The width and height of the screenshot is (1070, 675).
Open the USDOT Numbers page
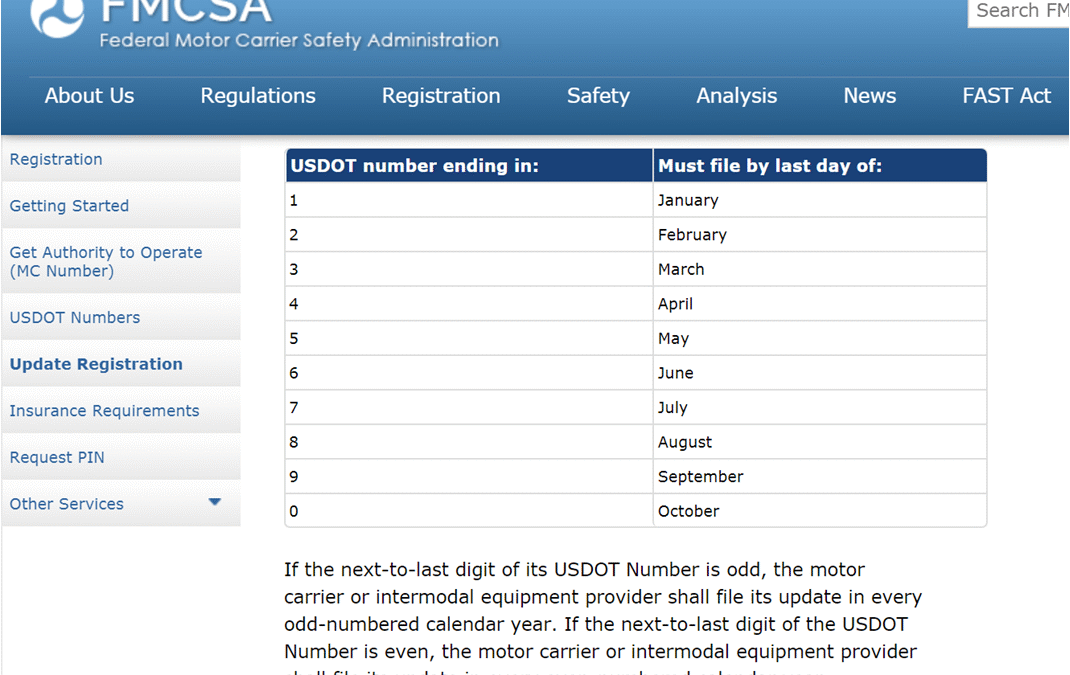pyautogui.click(x=74, y=317)
